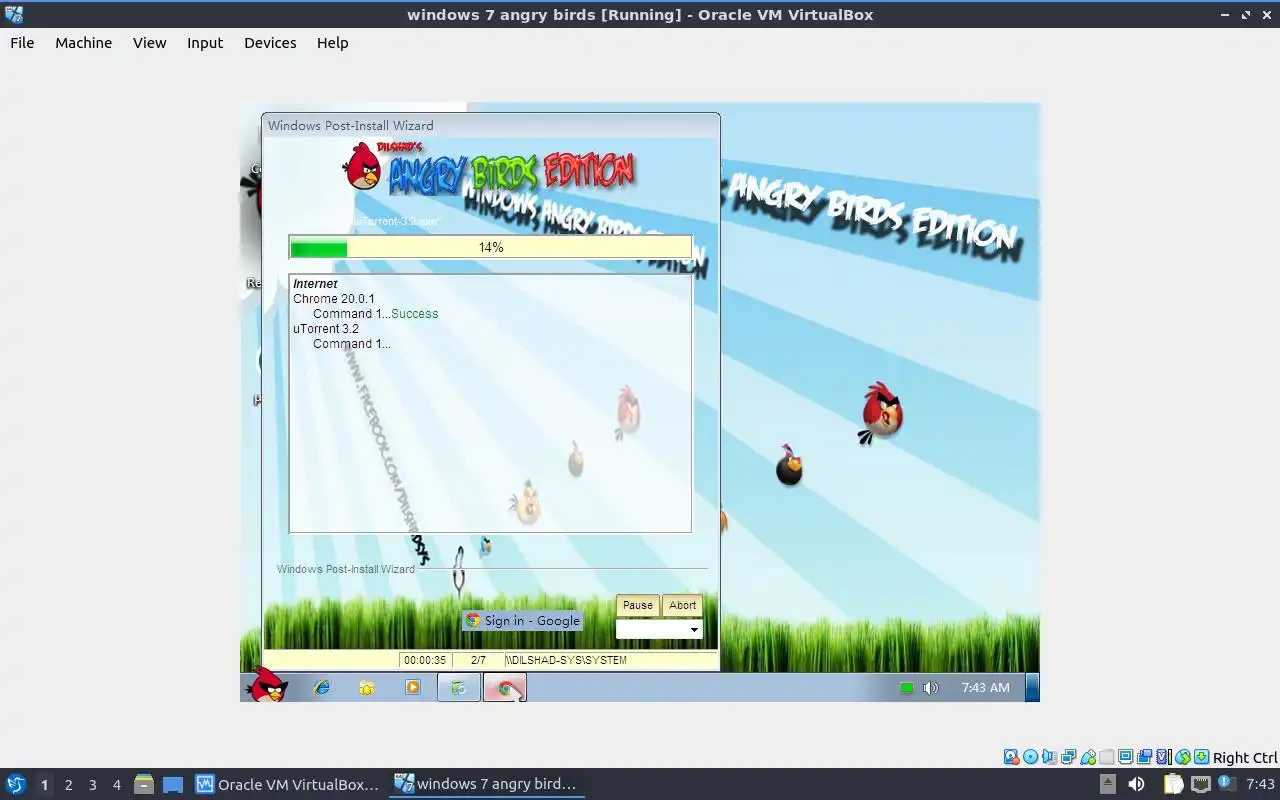Launch Internet Explorer from guest taskbar
Viewport: 1280px width, 800px height.
point(321,687)
